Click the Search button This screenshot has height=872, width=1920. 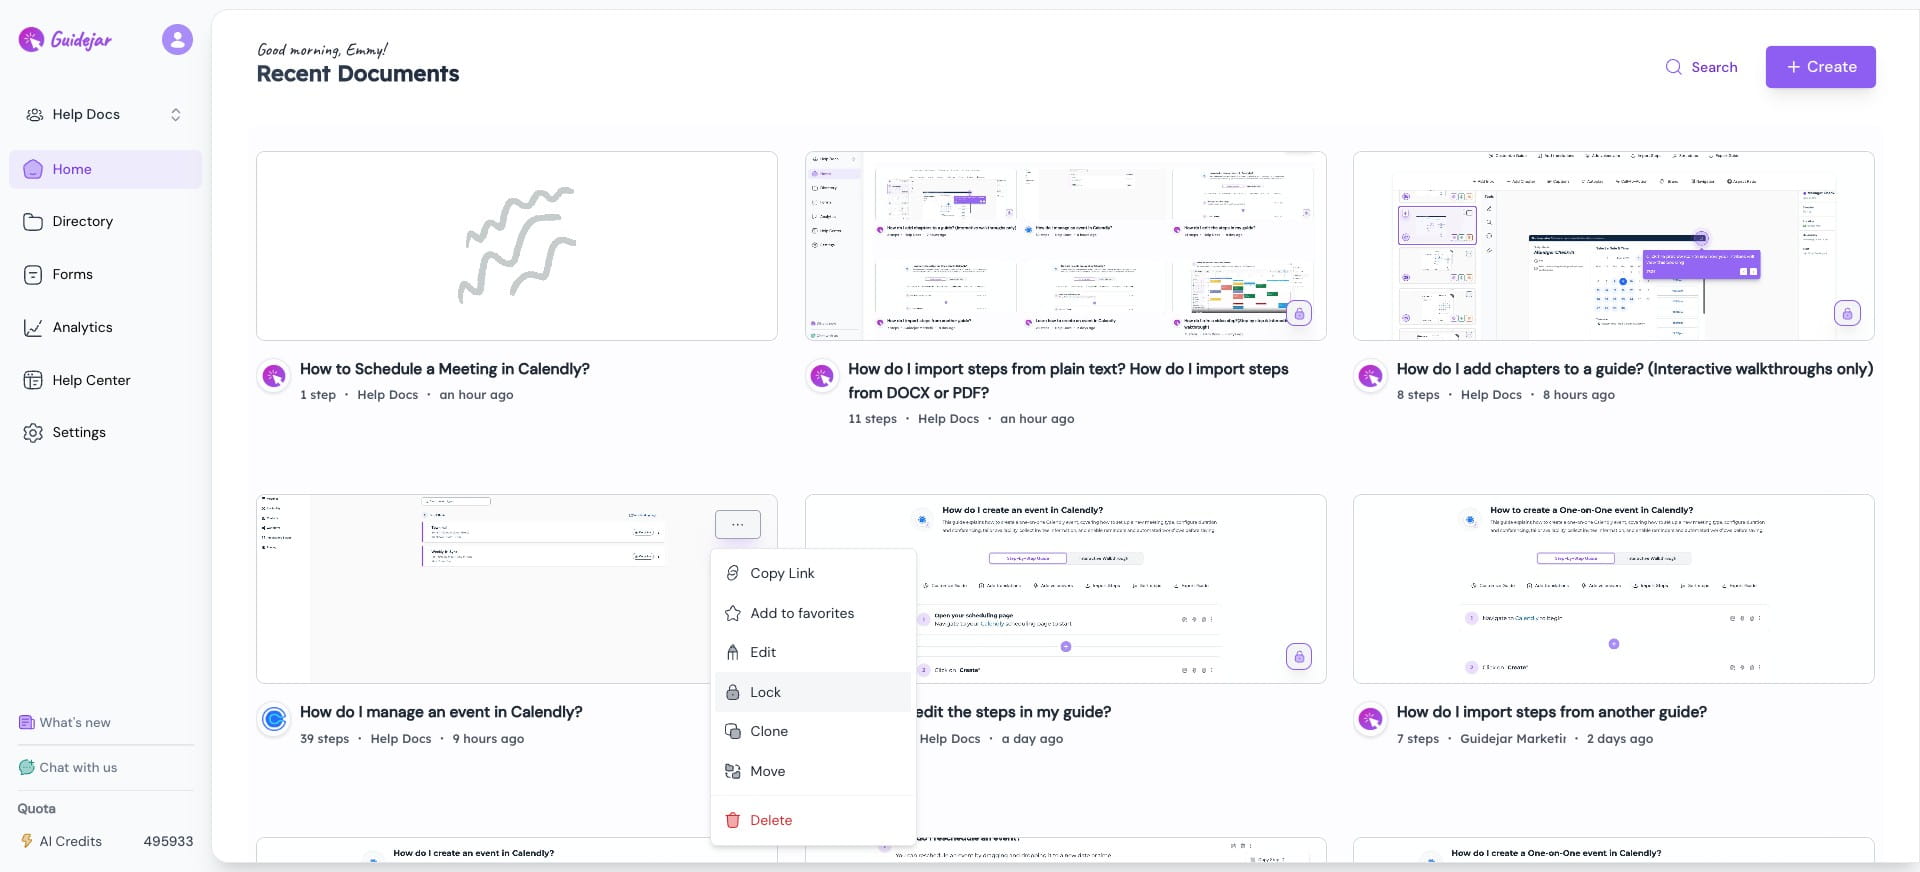(1701, 67)
